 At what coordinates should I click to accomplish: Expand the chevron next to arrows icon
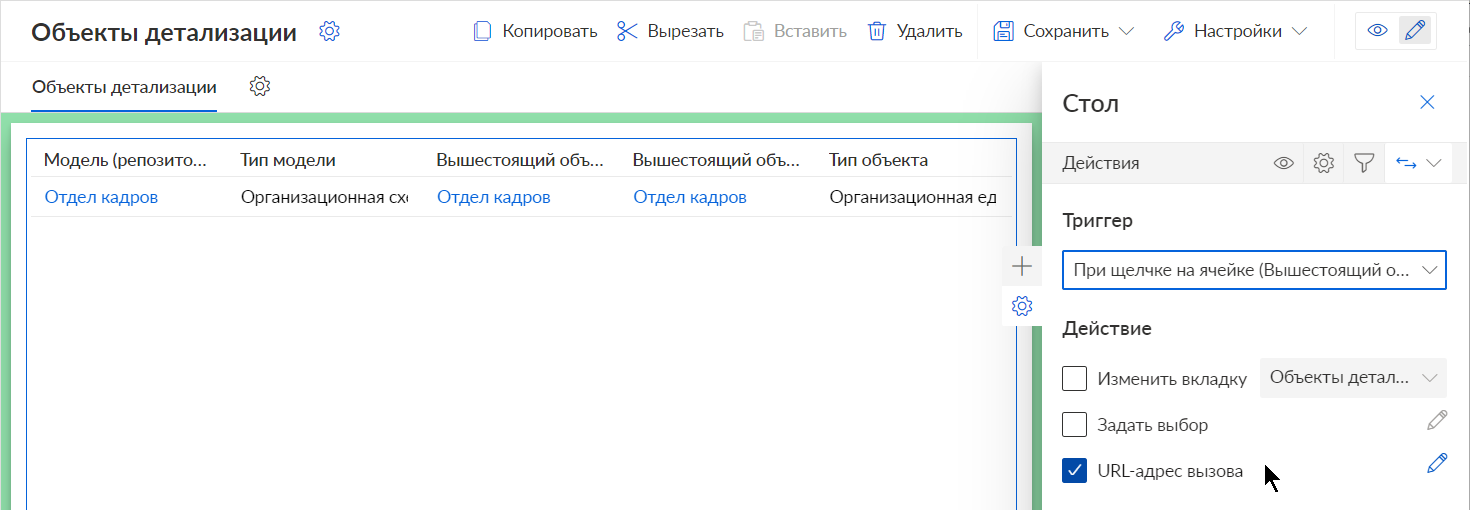[1434, 163]
